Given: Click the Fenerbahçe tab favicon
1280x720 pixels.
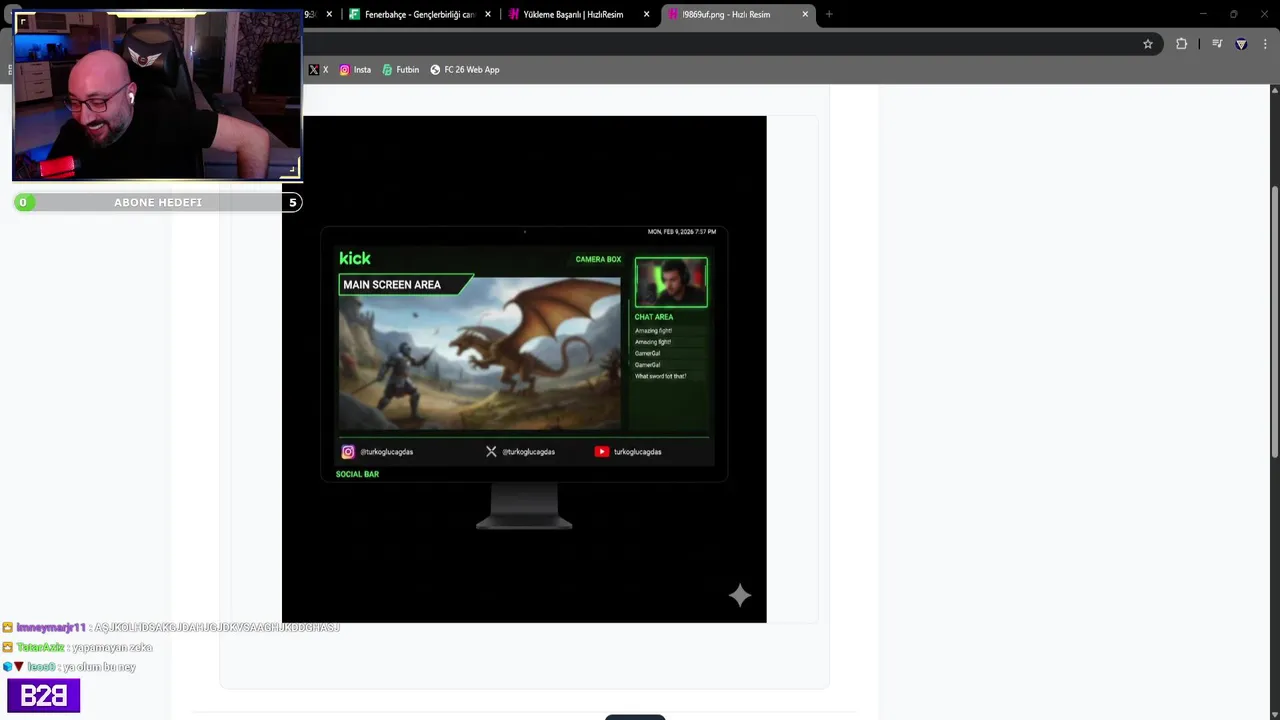Looking at the screenshot, I should [354, 14].
